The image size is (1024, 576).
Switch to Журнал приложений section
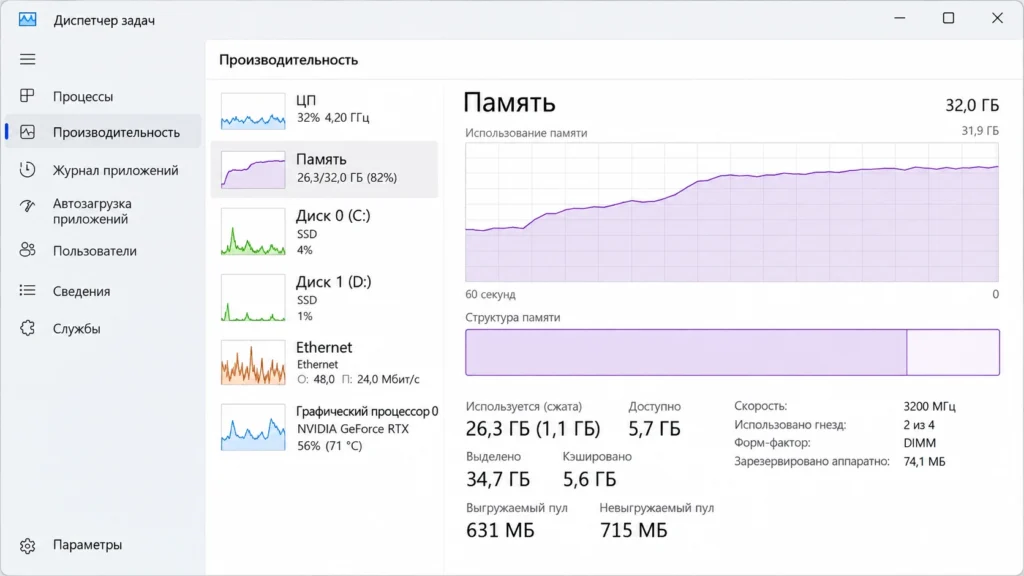coord(103,170)
